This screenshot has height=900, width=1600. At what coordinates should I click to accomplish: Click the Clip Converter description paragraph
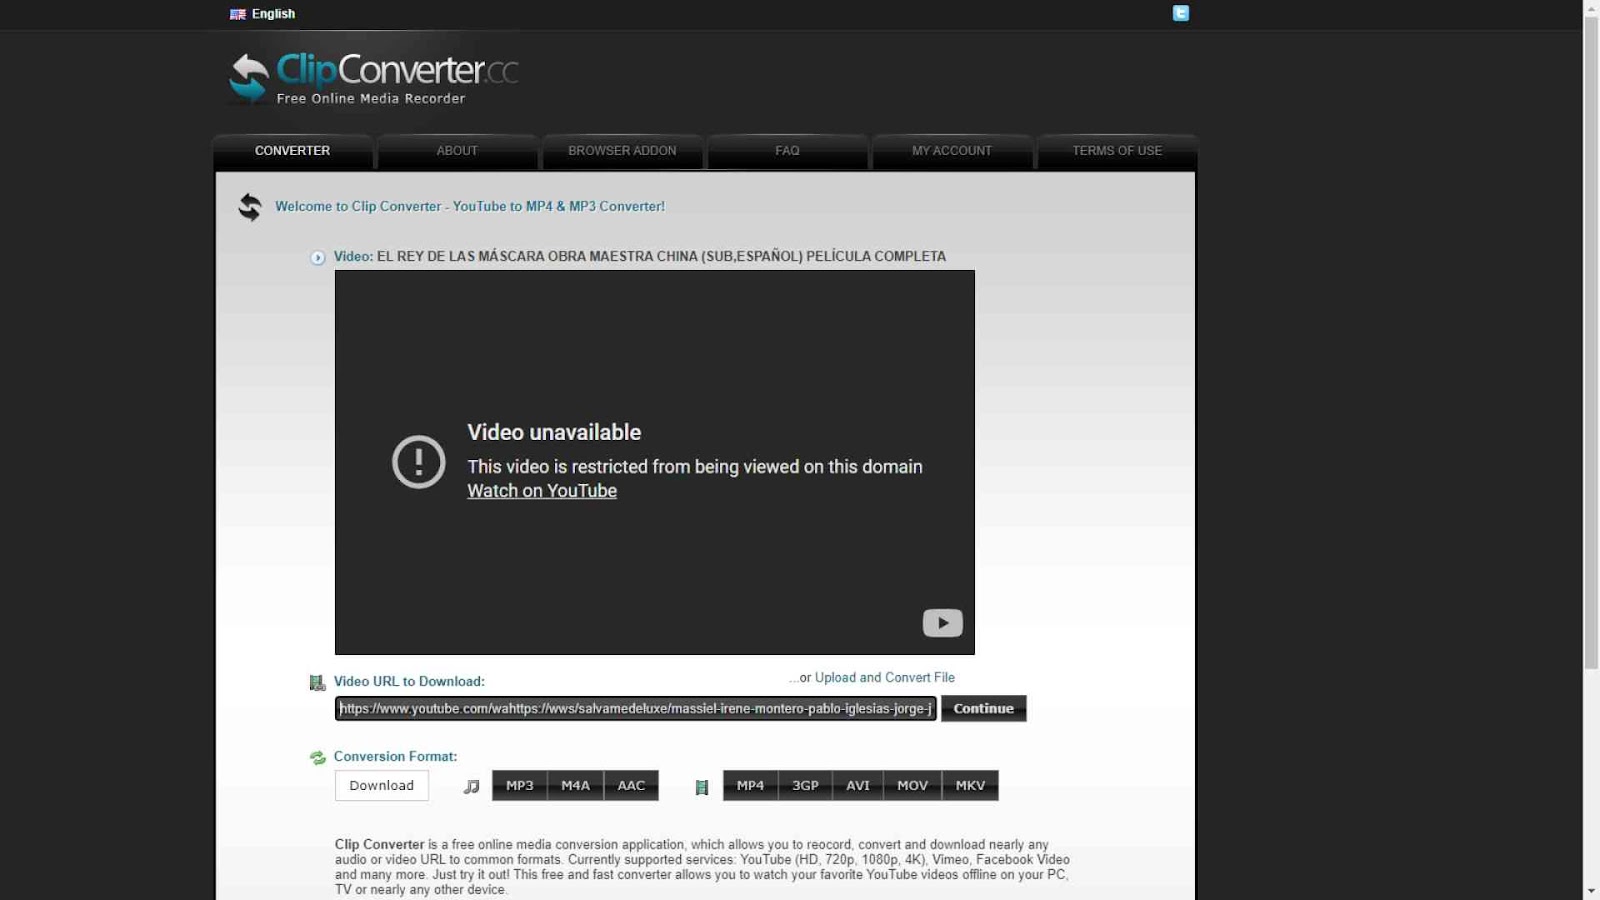click(702, 867)
